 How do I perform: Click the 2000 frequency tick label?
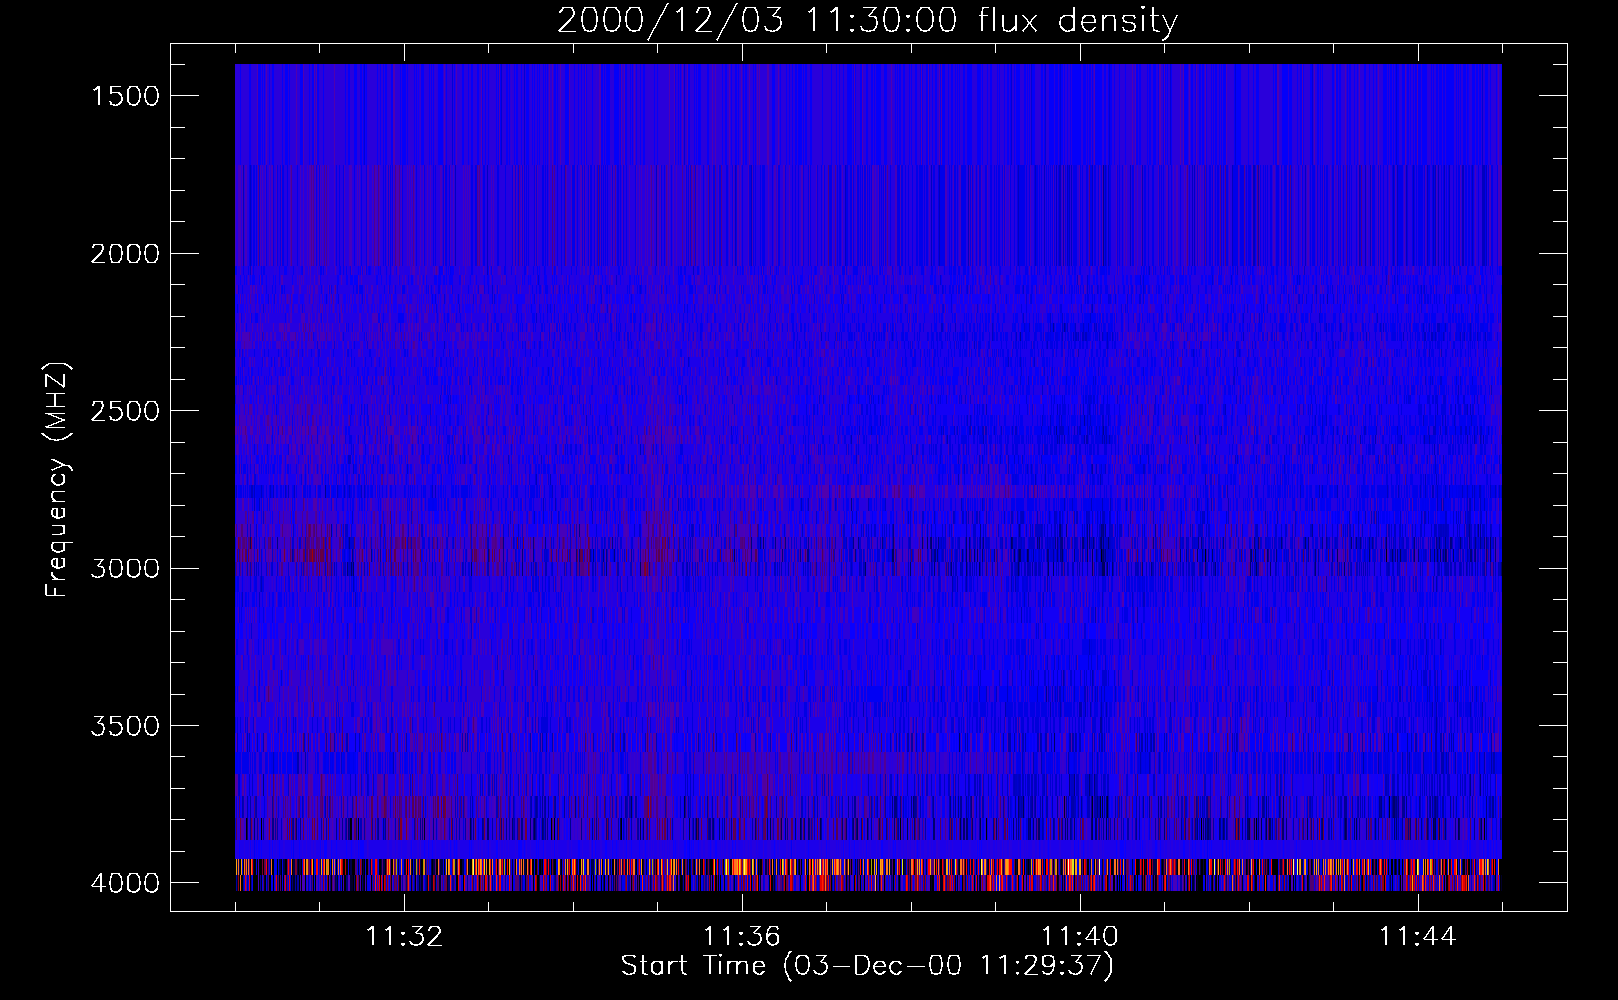click(125, 254)
